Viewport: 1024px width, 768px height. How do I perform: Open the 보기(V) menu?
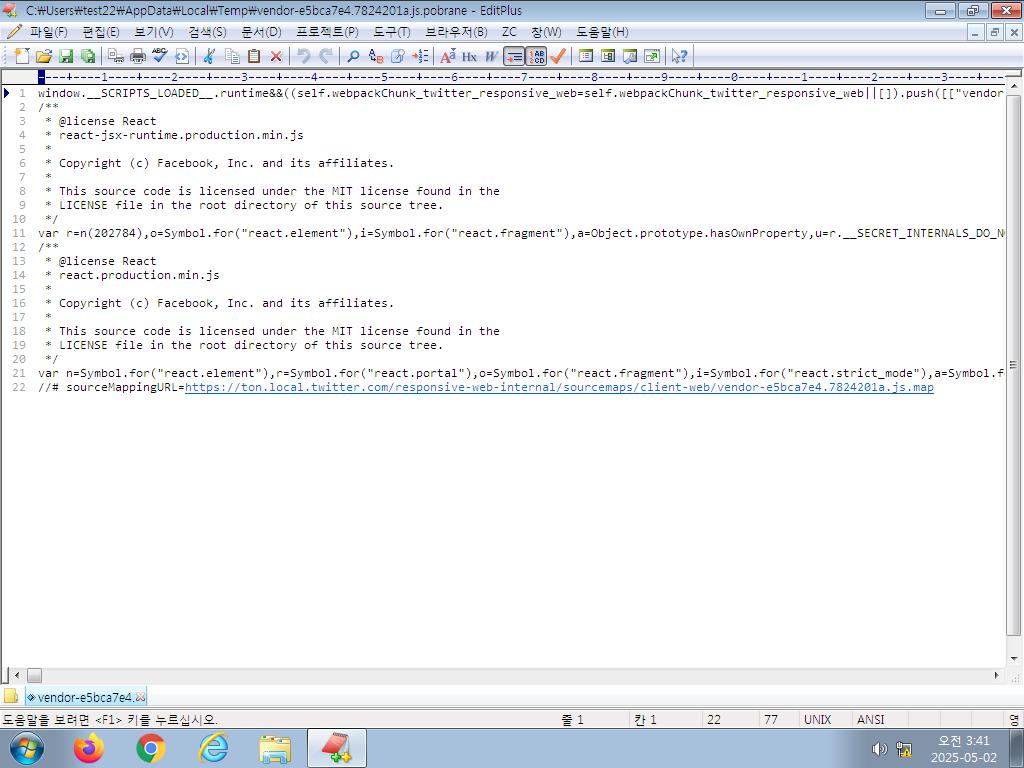[x=153, y=32]
